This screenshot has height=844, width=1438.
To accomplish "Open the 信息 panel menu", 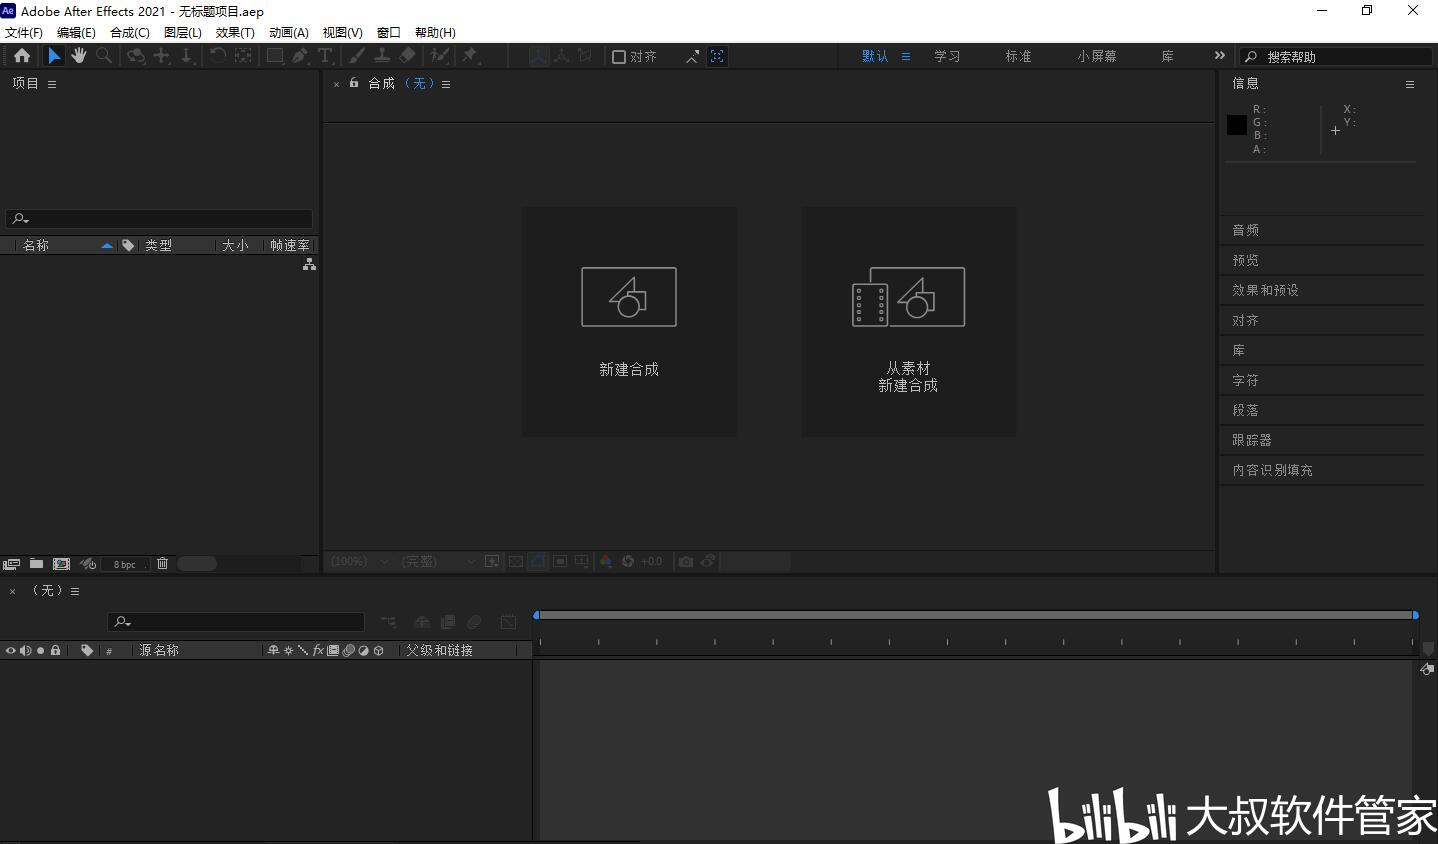I will pos(1410,84).
